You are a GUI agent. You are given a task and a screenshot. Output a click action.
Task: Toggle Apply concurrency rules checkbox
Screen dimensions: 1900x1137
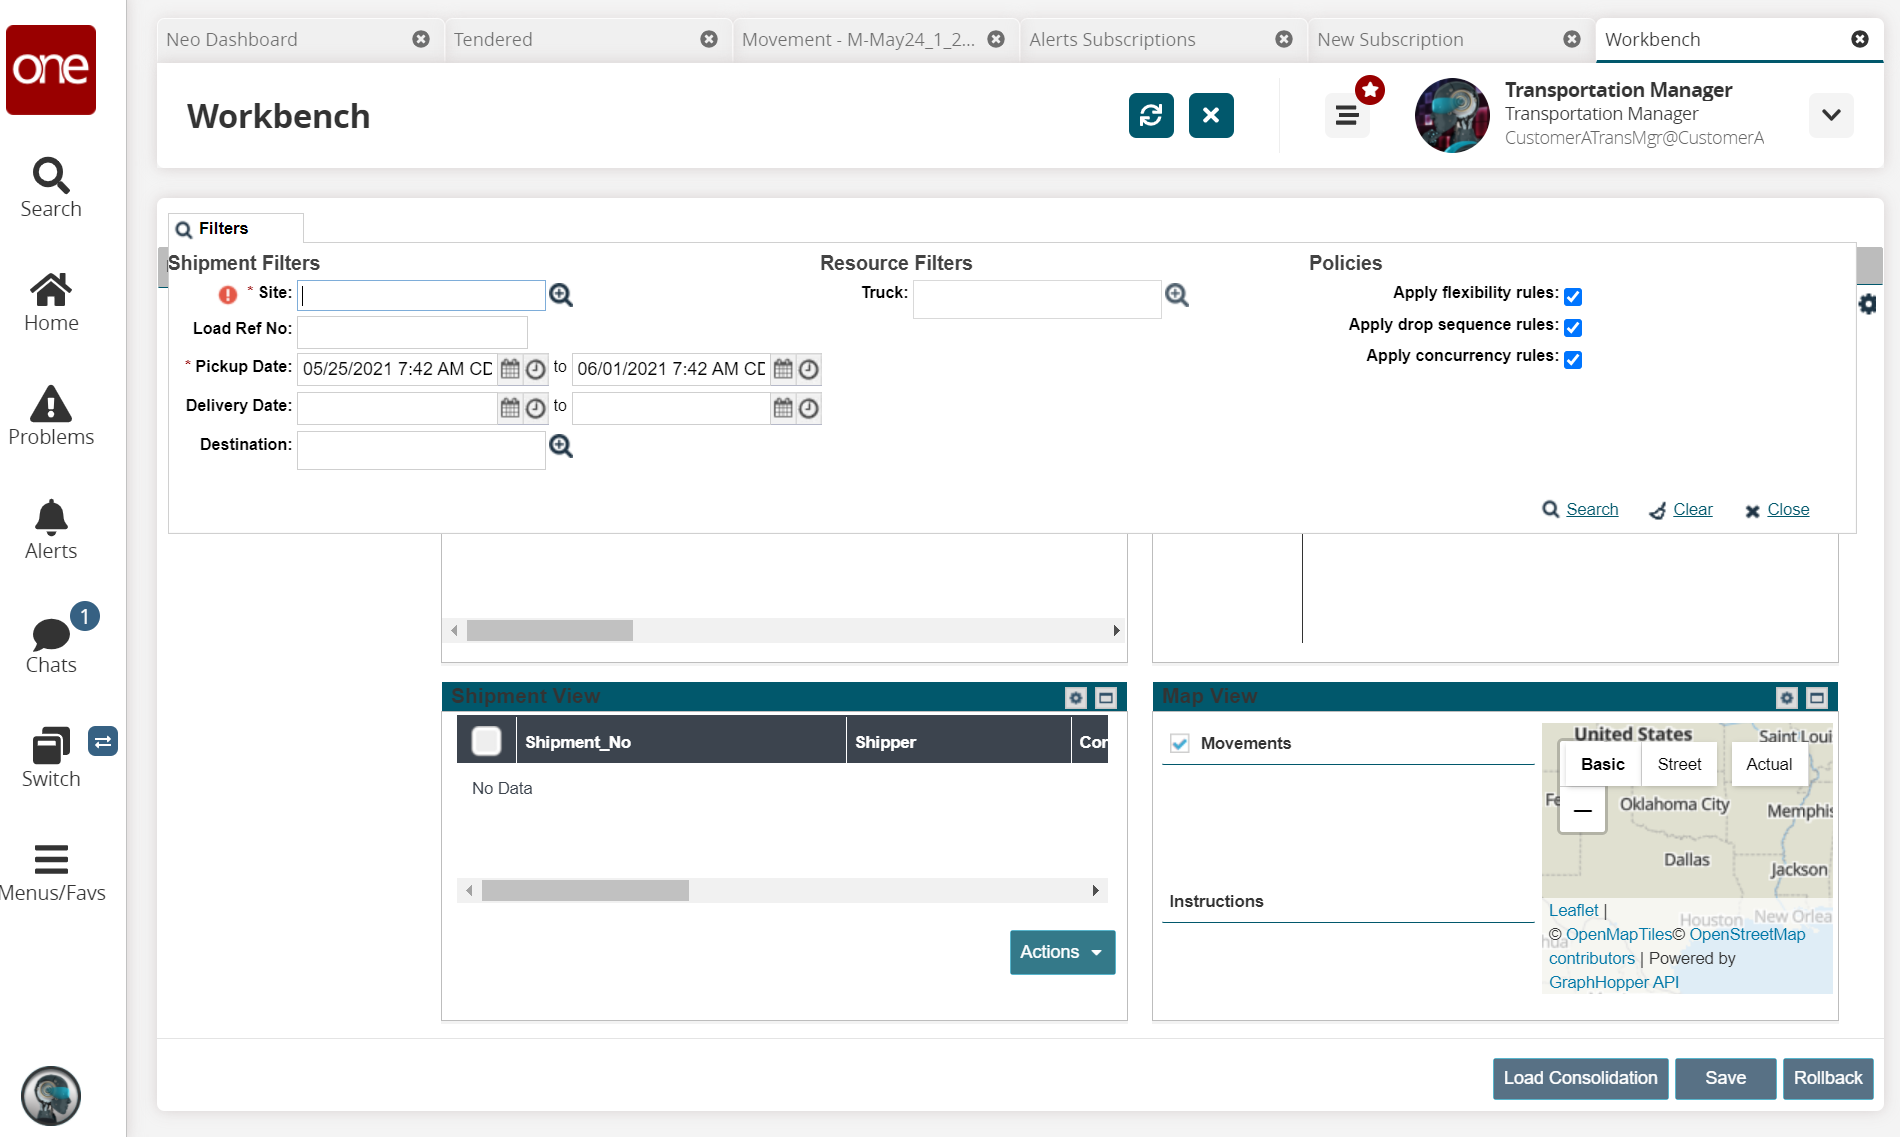coord(1573,360)
